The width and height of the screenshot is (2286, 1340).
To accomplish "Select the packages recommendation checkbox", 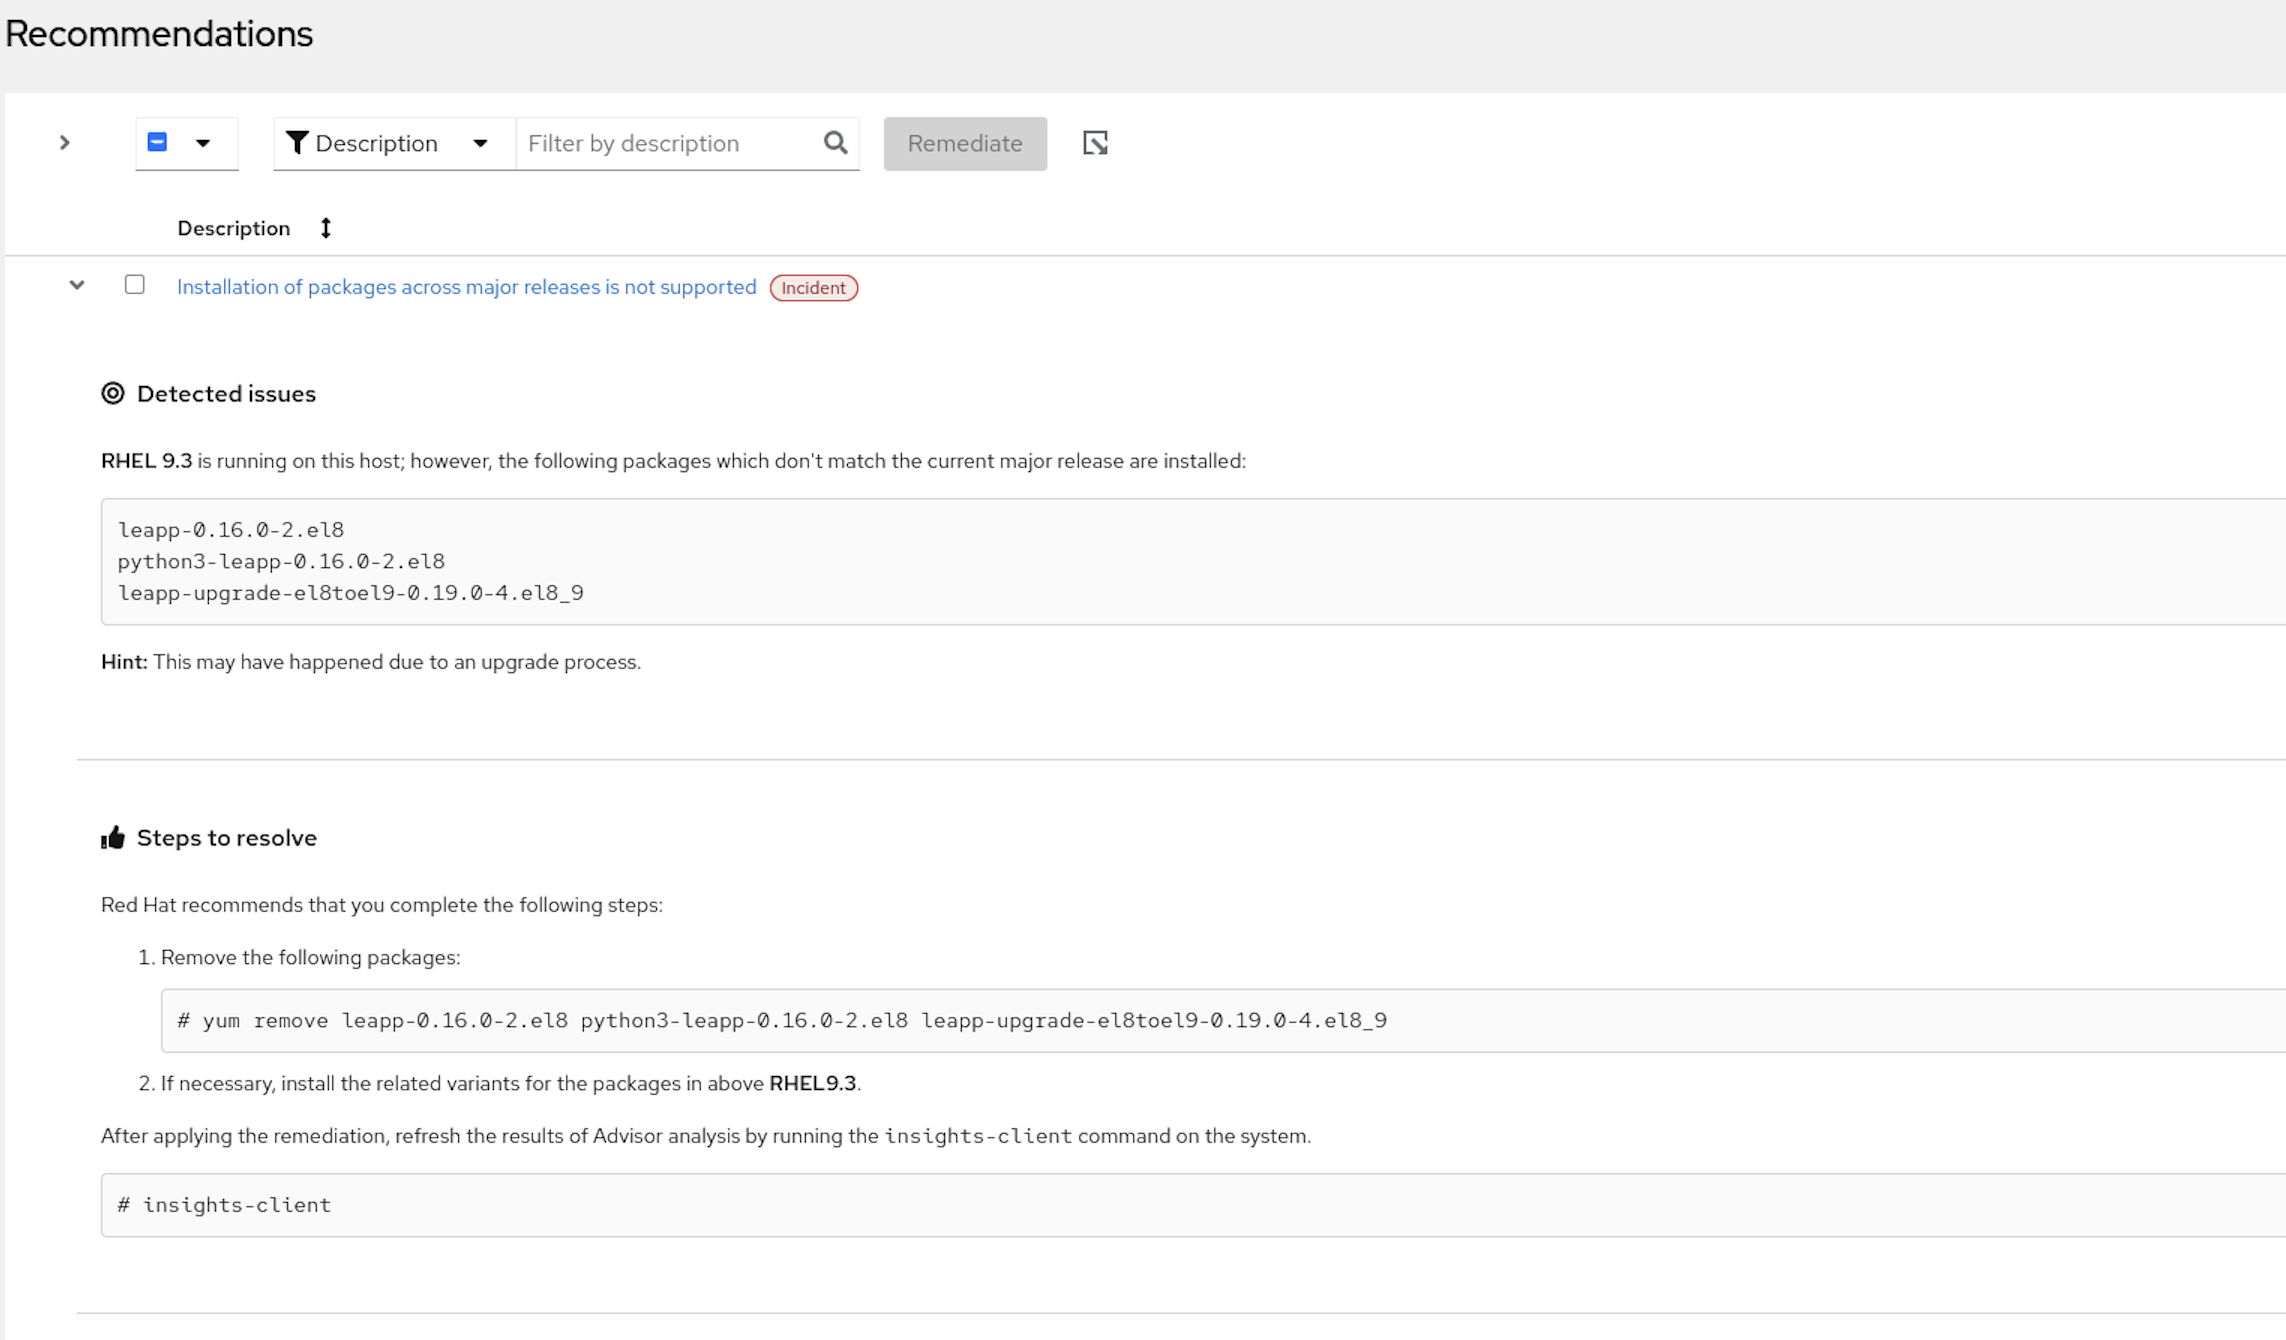I will (135, 285).
